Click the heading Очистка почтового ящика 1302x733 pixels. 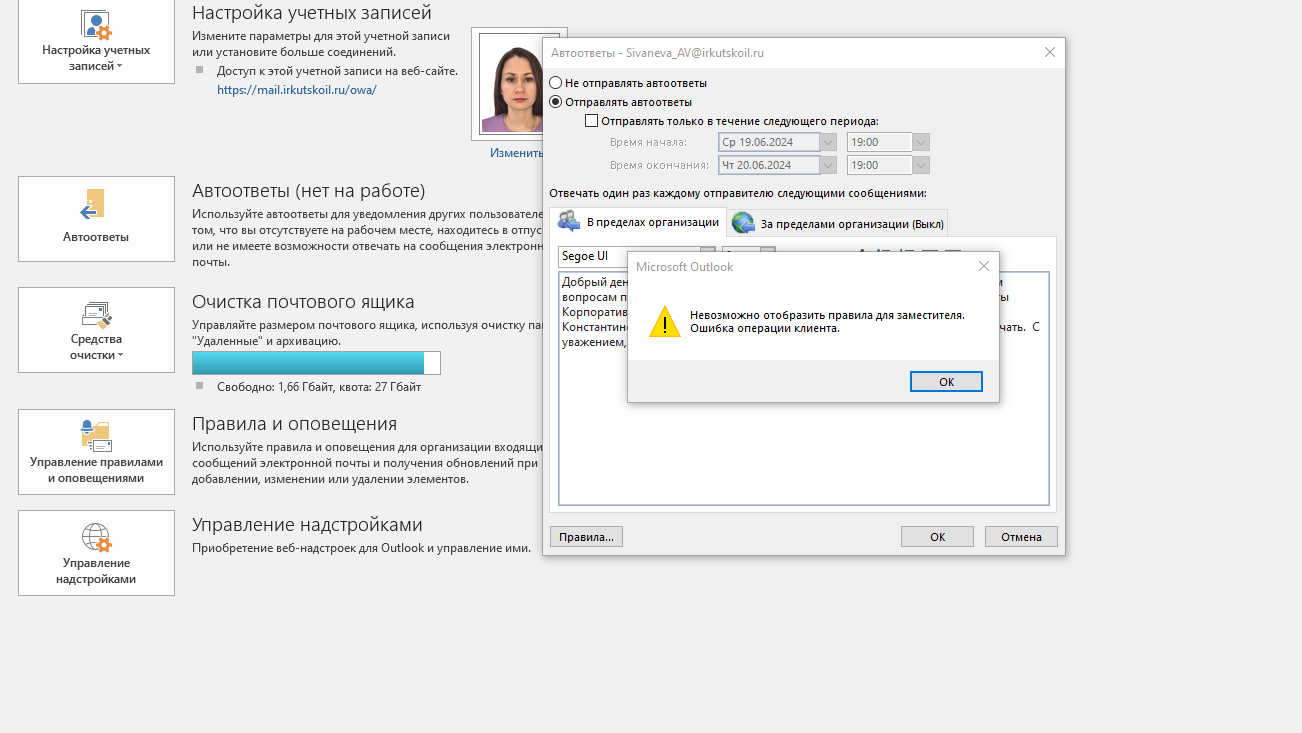[303, 302]
